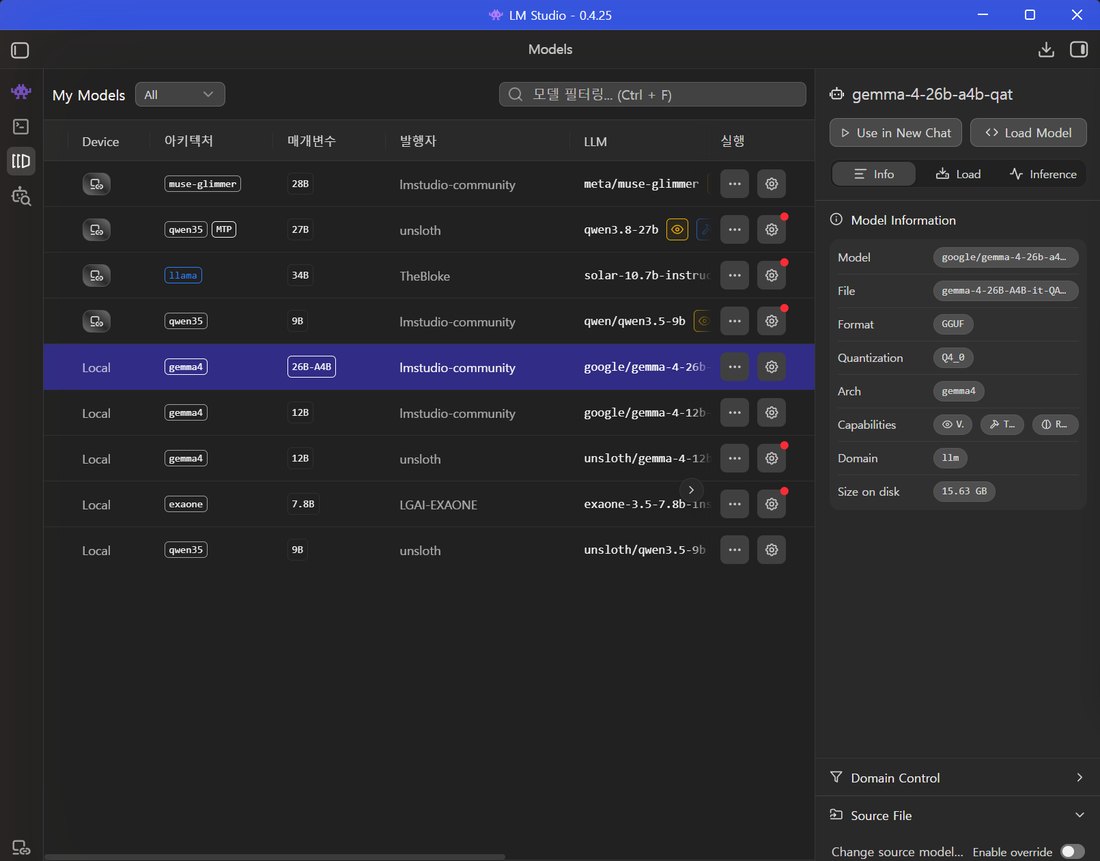
Task: Toggle the left sidebar panel icon
Action: [20, 50]
